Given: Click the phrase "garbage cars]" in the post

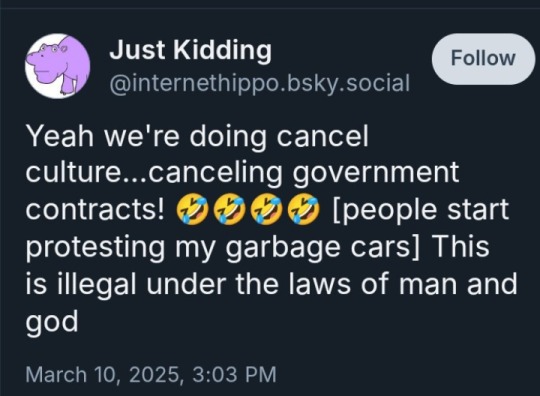Looking at the screenshot, I should coord(323,248).
